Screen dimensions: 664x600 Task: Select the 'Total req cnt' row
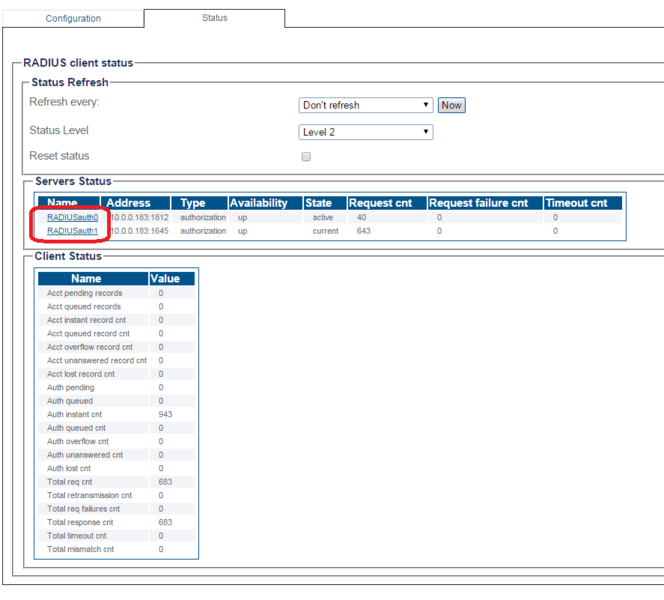116,482
